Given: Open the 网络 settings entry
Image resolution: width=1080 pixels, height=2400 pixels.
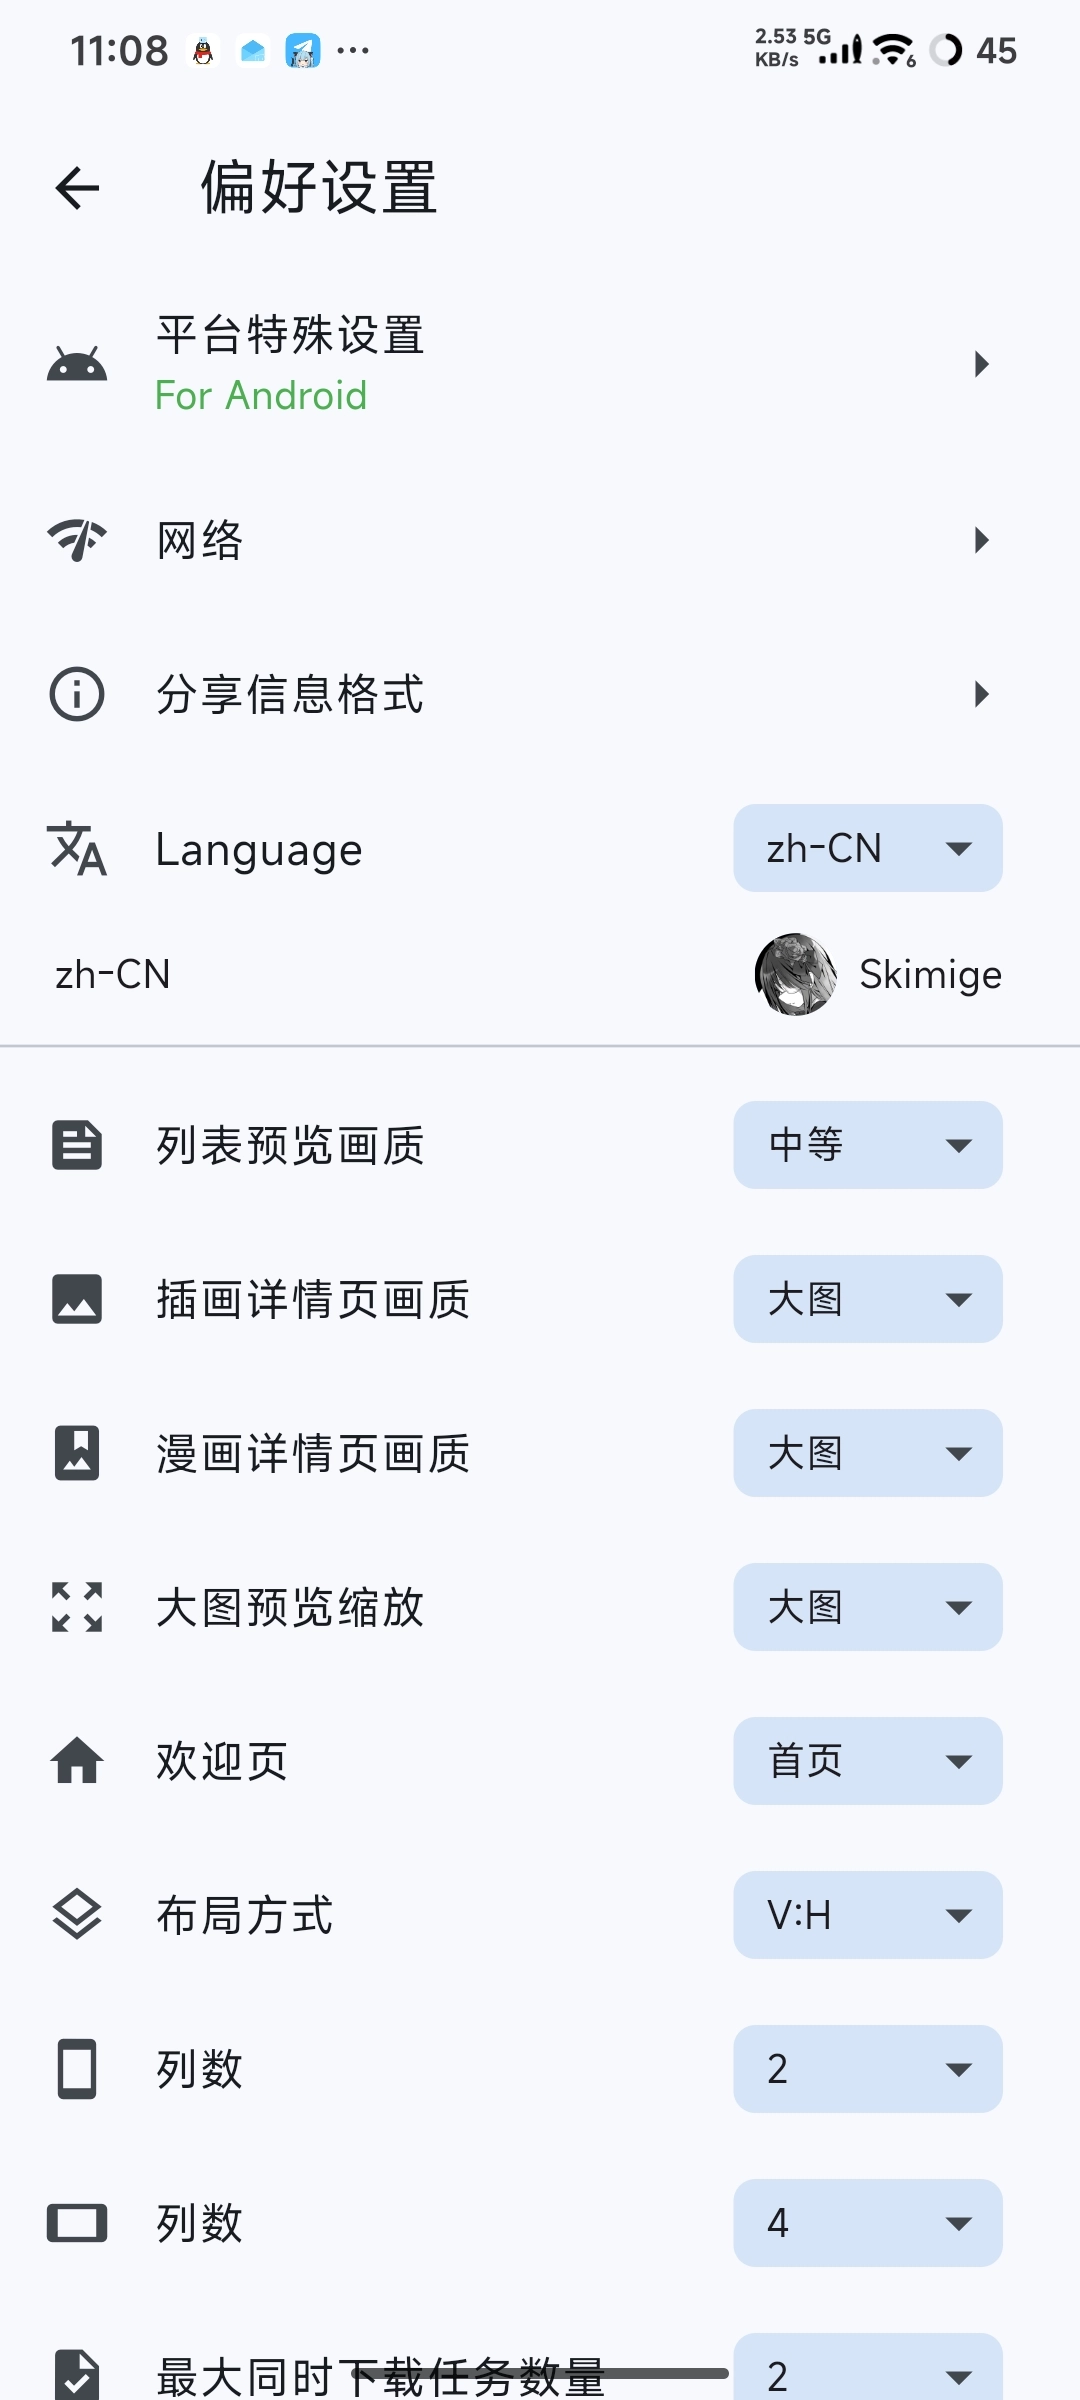Looking at the screenshot, I should (x=540, y=540).
